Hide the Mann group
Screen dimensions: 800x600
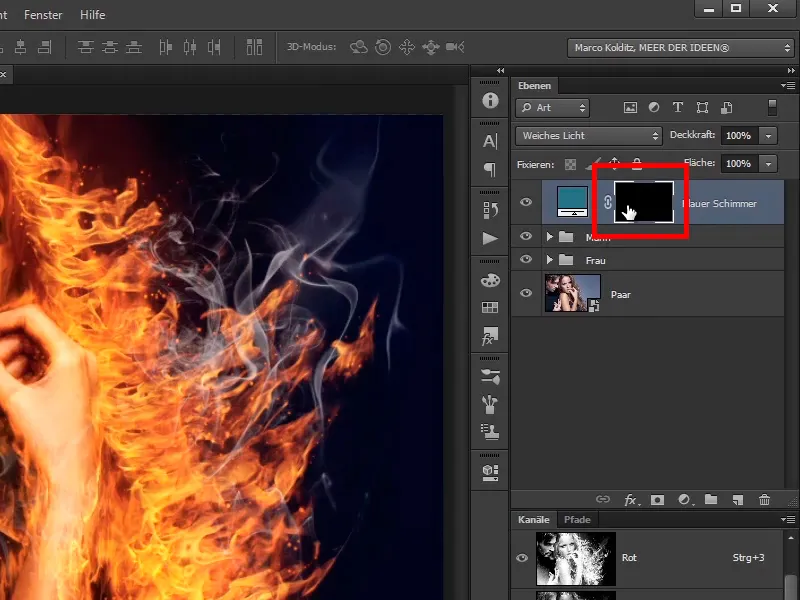point(526,236)
